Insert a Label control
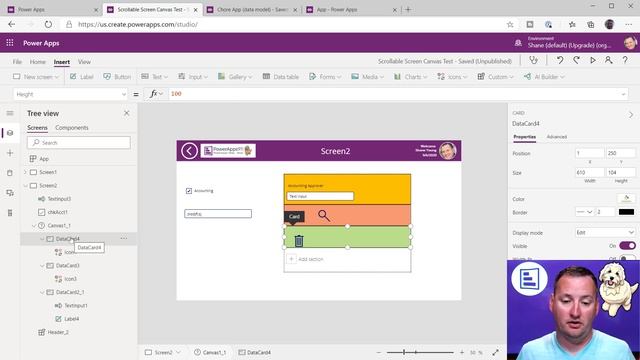640x360 pixels. [x=82, y=77]
